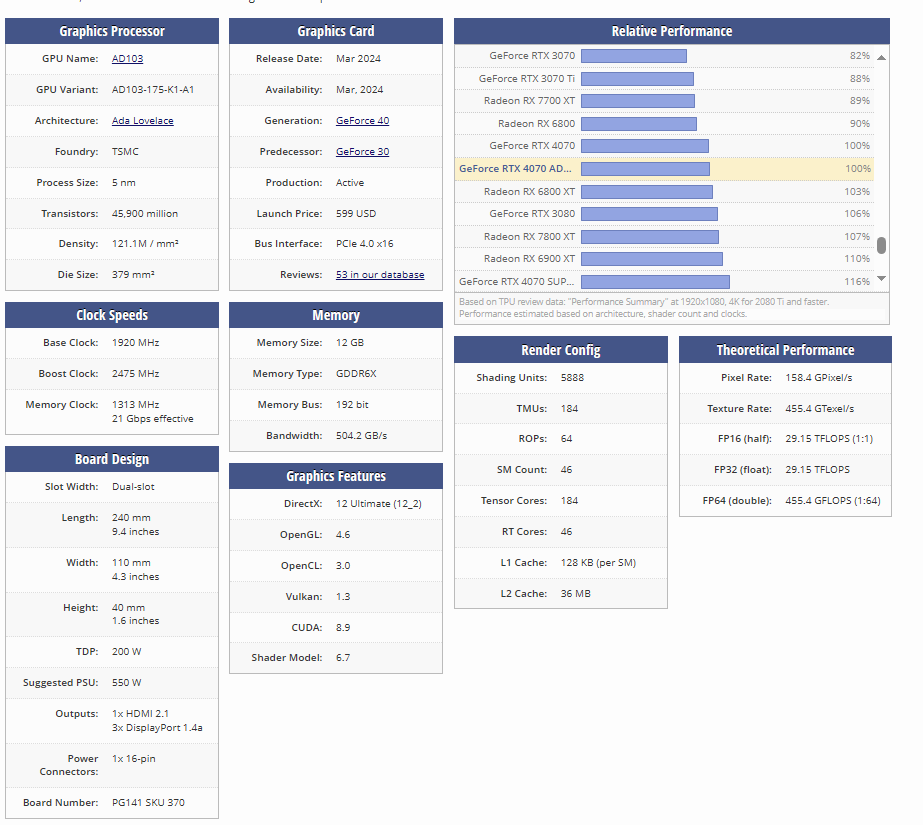The image size is (923, 825).
Task: Click the highlighted GeForce RTX 4070 AD... row
Action: (x=516, y=169)
